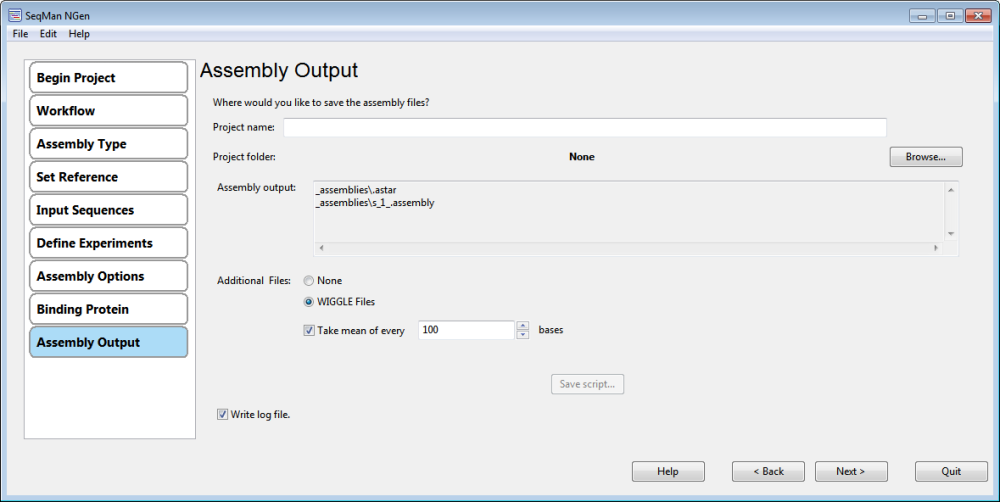Toggle the Write log file checkbox
This screenshot has height=502, width=1000.
(222, 415)
